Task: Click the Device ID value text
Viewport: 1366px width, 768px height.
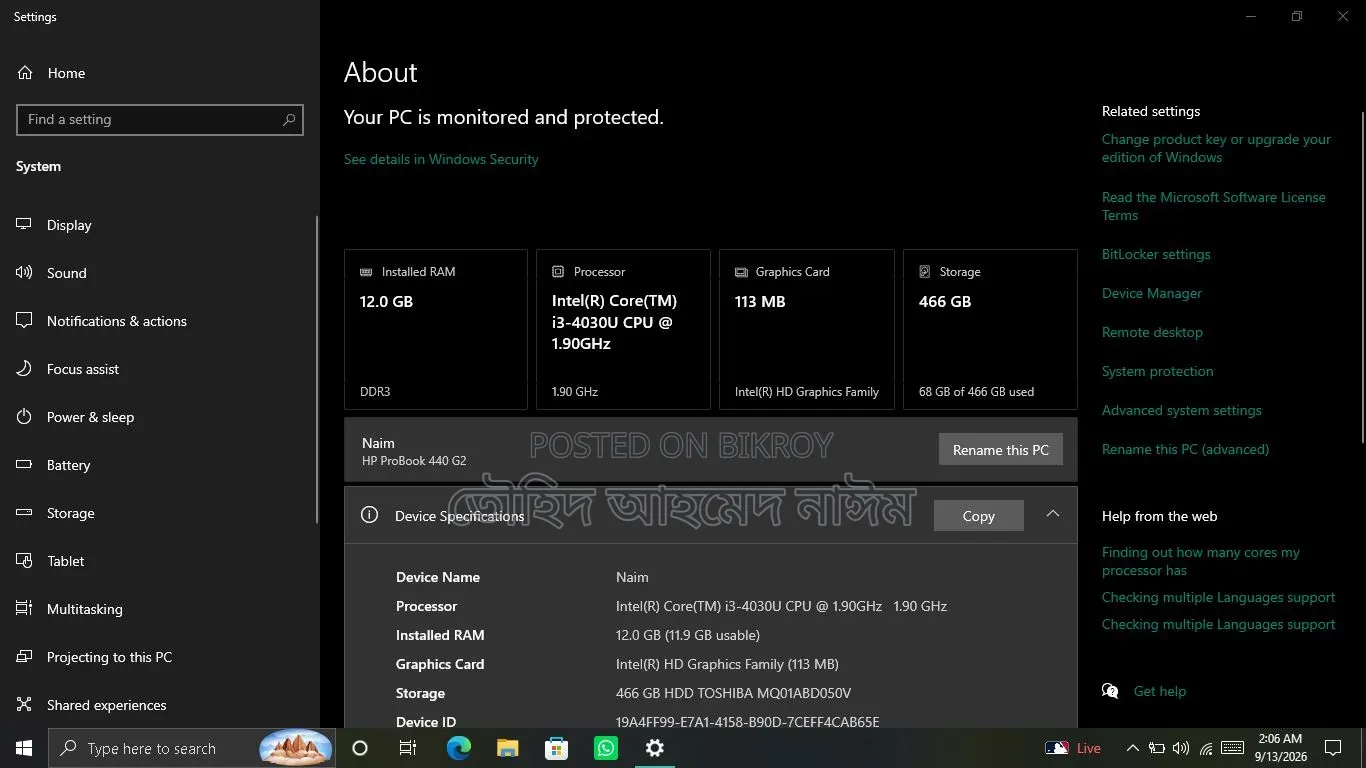Action: click(748, 722)
